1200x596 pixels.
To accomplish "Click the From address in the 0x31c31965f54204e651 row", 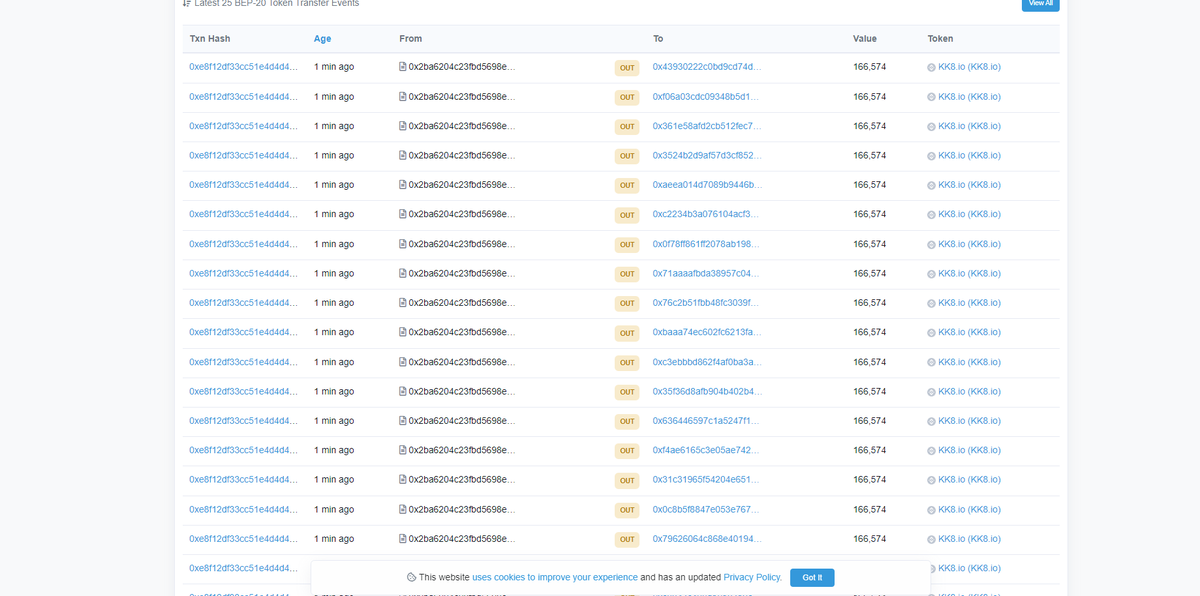I will (462, 480).
